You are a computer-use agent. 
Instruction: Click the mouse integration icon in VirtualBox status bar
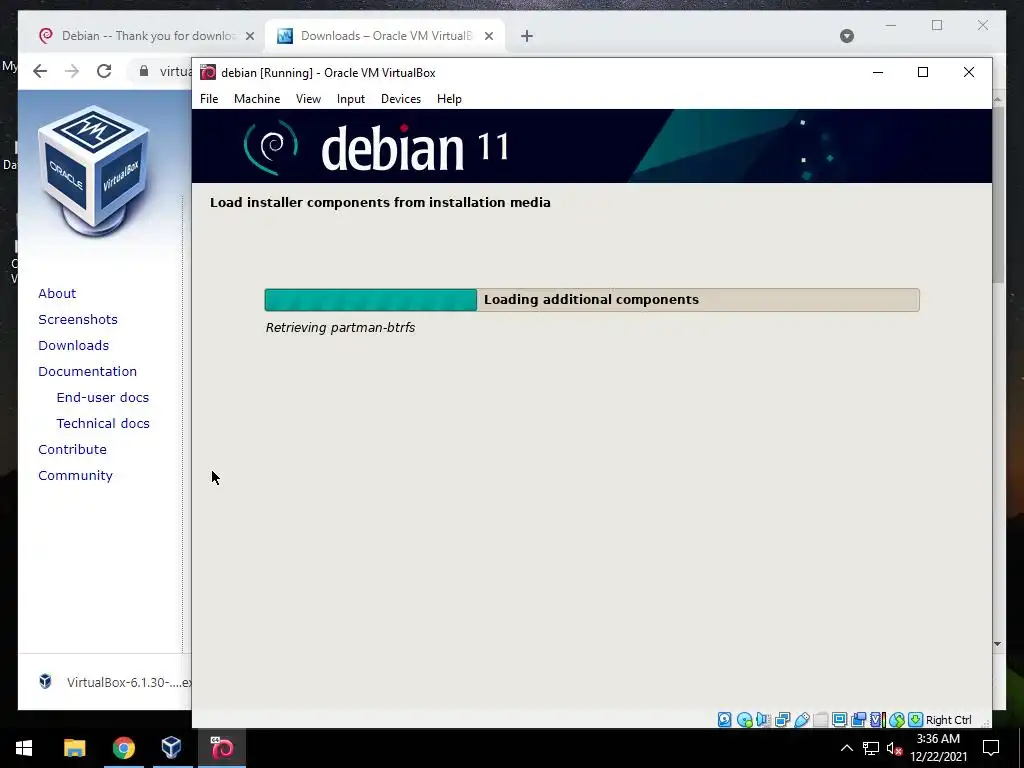[897, 720]
